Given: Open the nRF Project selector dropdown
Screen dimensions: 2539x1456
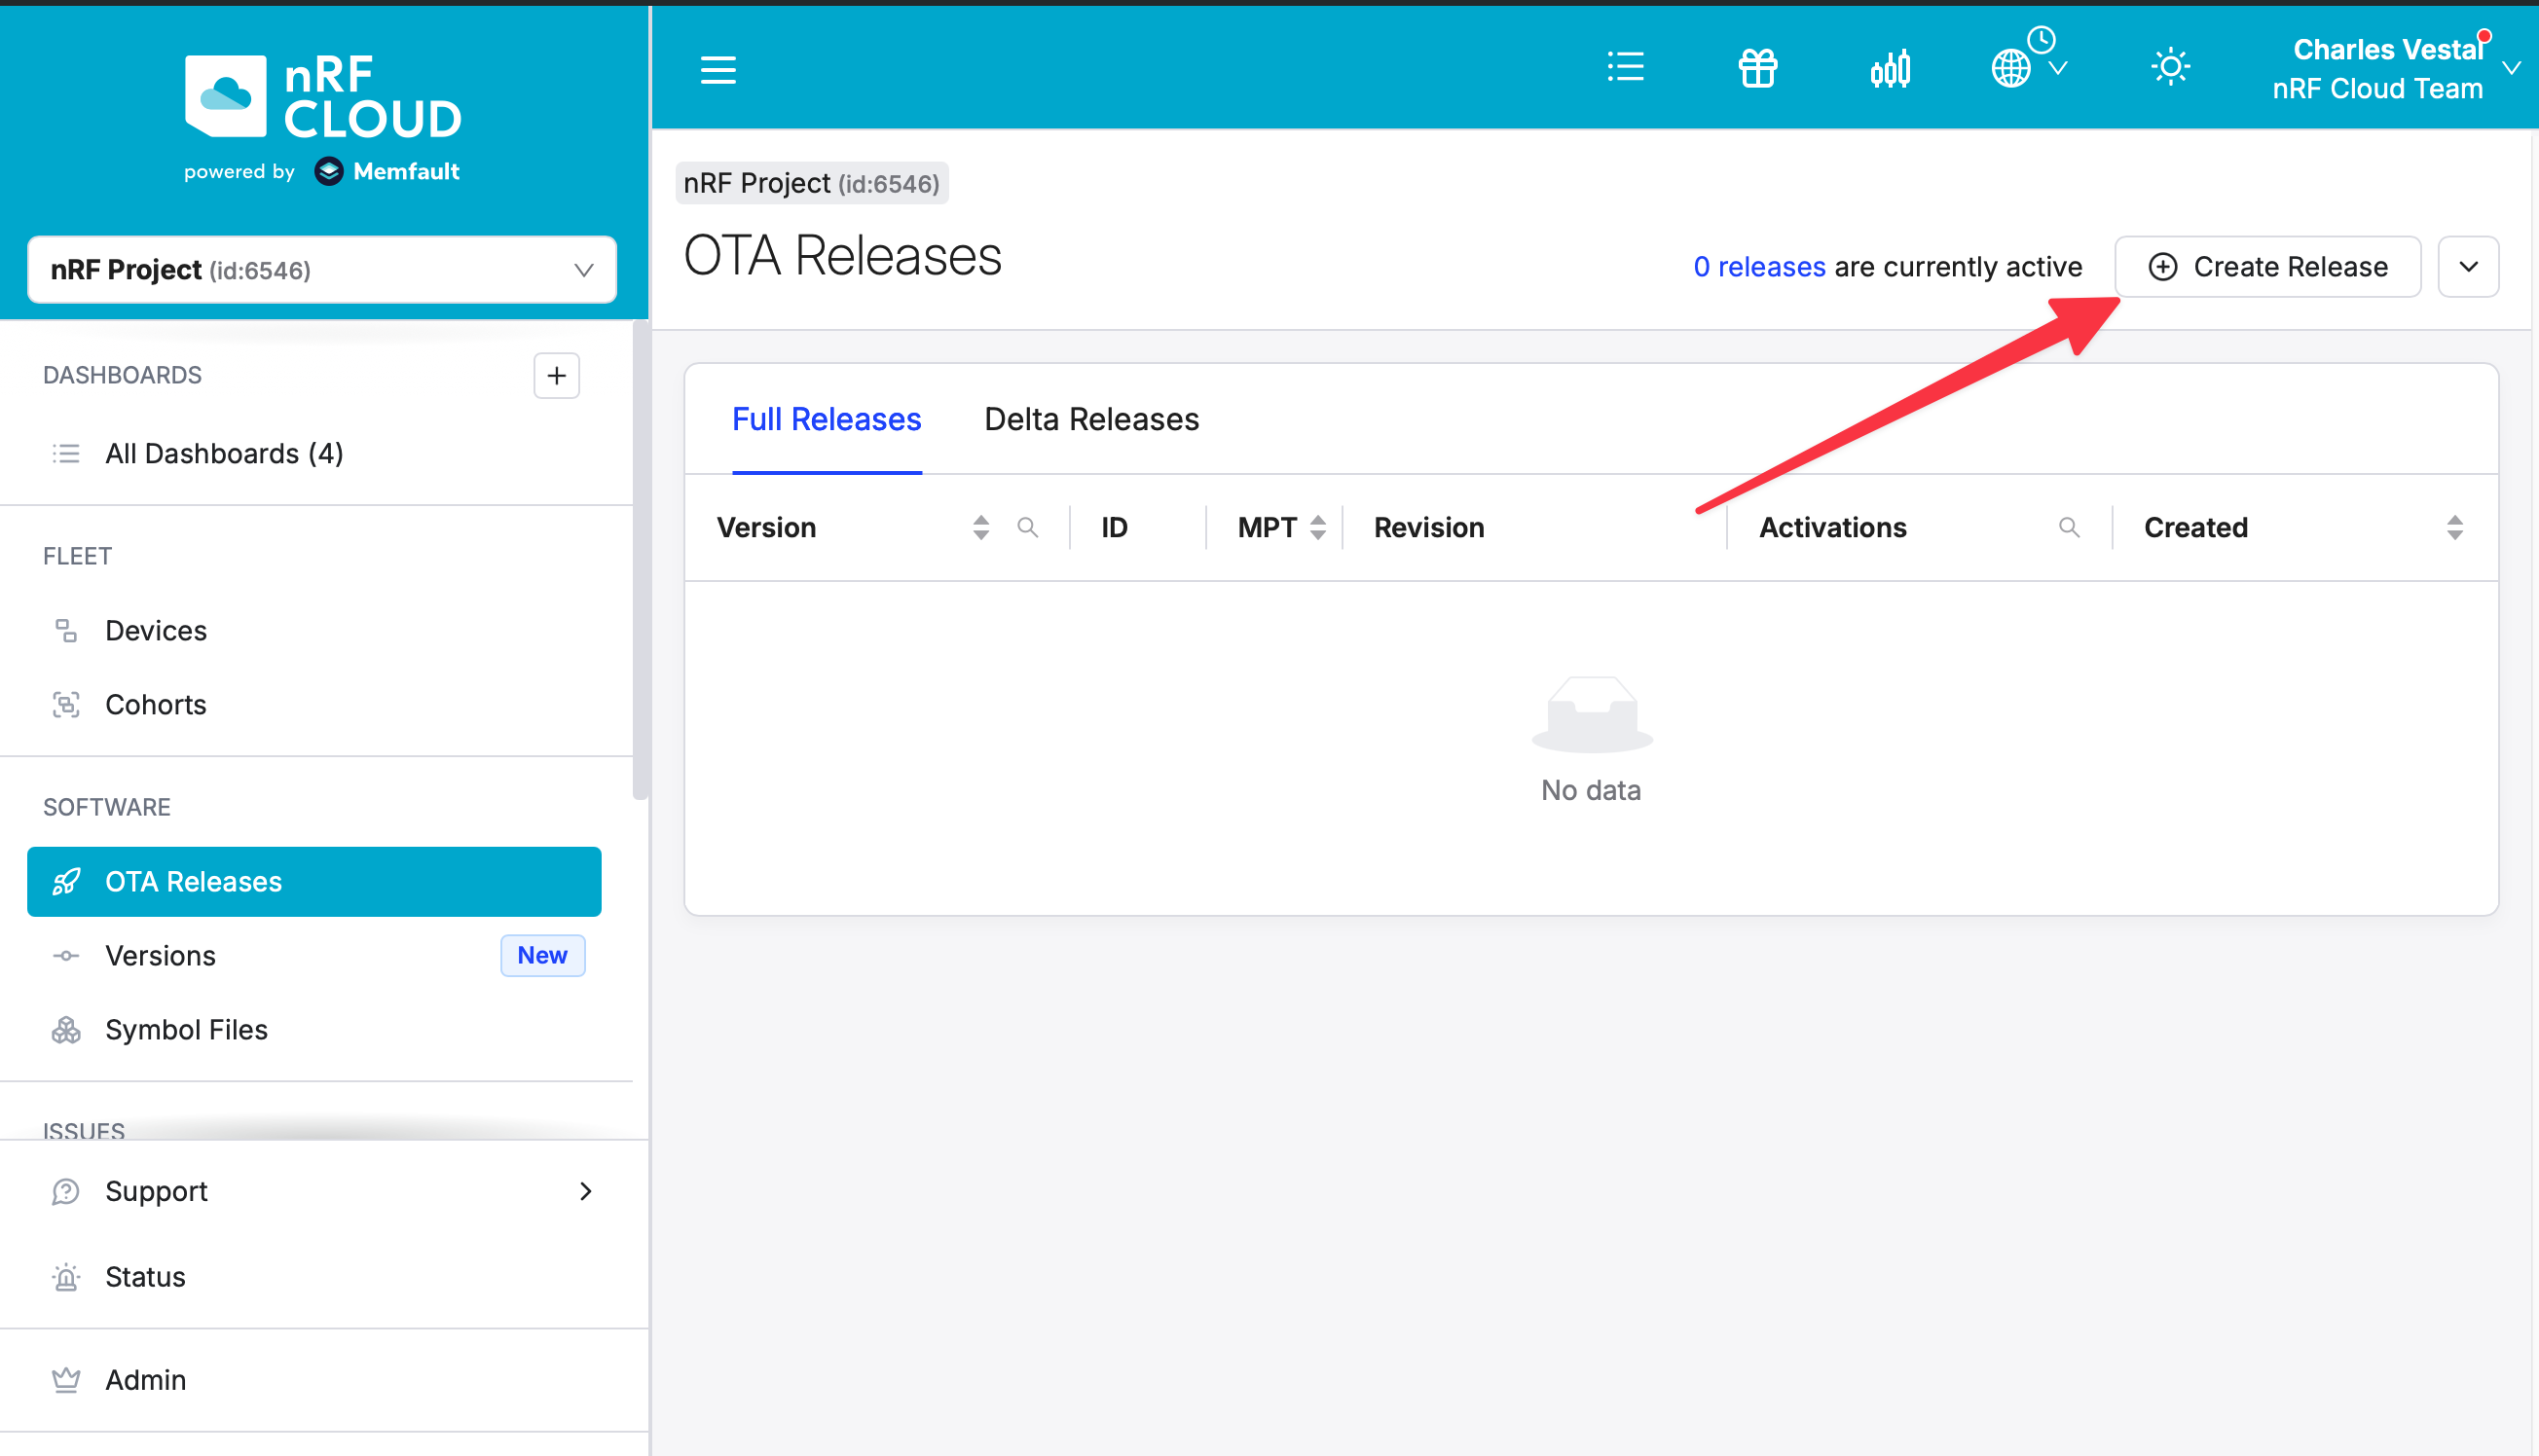Looking at the screenshot, I should click(x=321, y=269).
